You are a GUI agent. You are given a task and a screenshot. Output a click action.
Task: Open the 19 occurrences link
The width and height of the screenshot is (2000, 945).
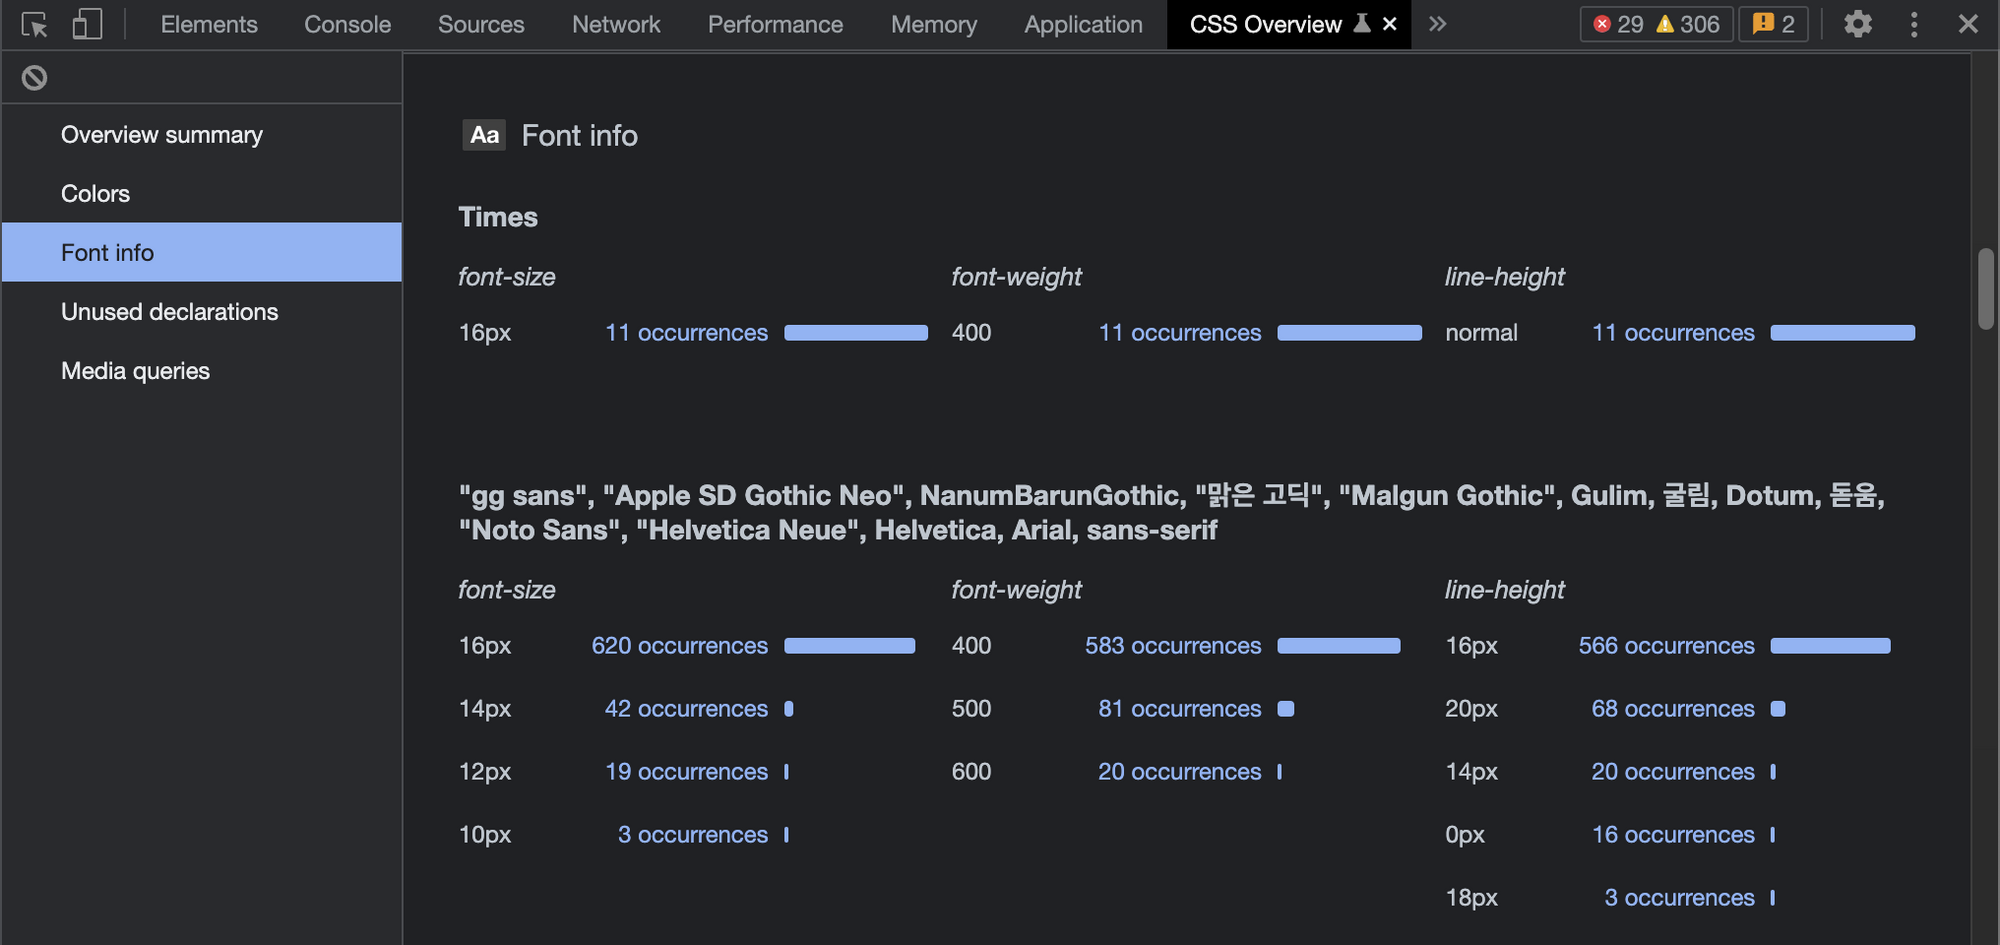coord(686,772)
